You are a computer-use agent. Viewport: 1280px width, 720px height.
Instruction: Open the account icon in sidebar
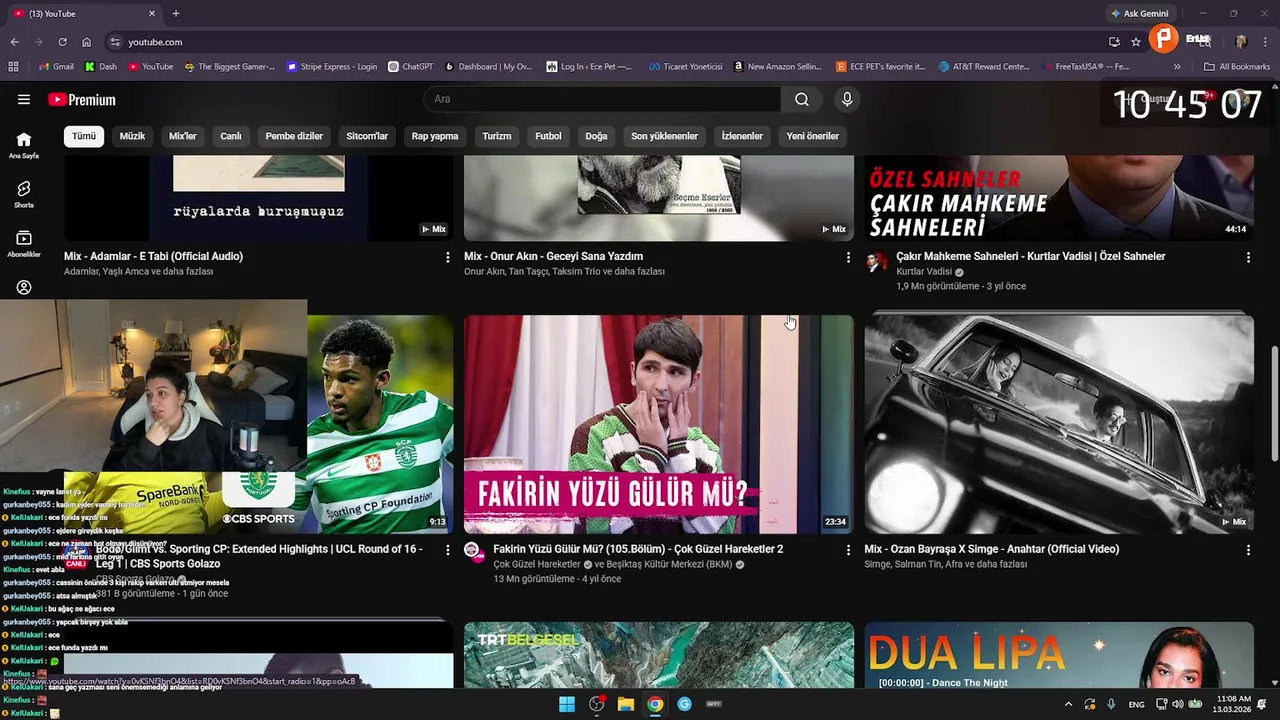tap(24, 287)
